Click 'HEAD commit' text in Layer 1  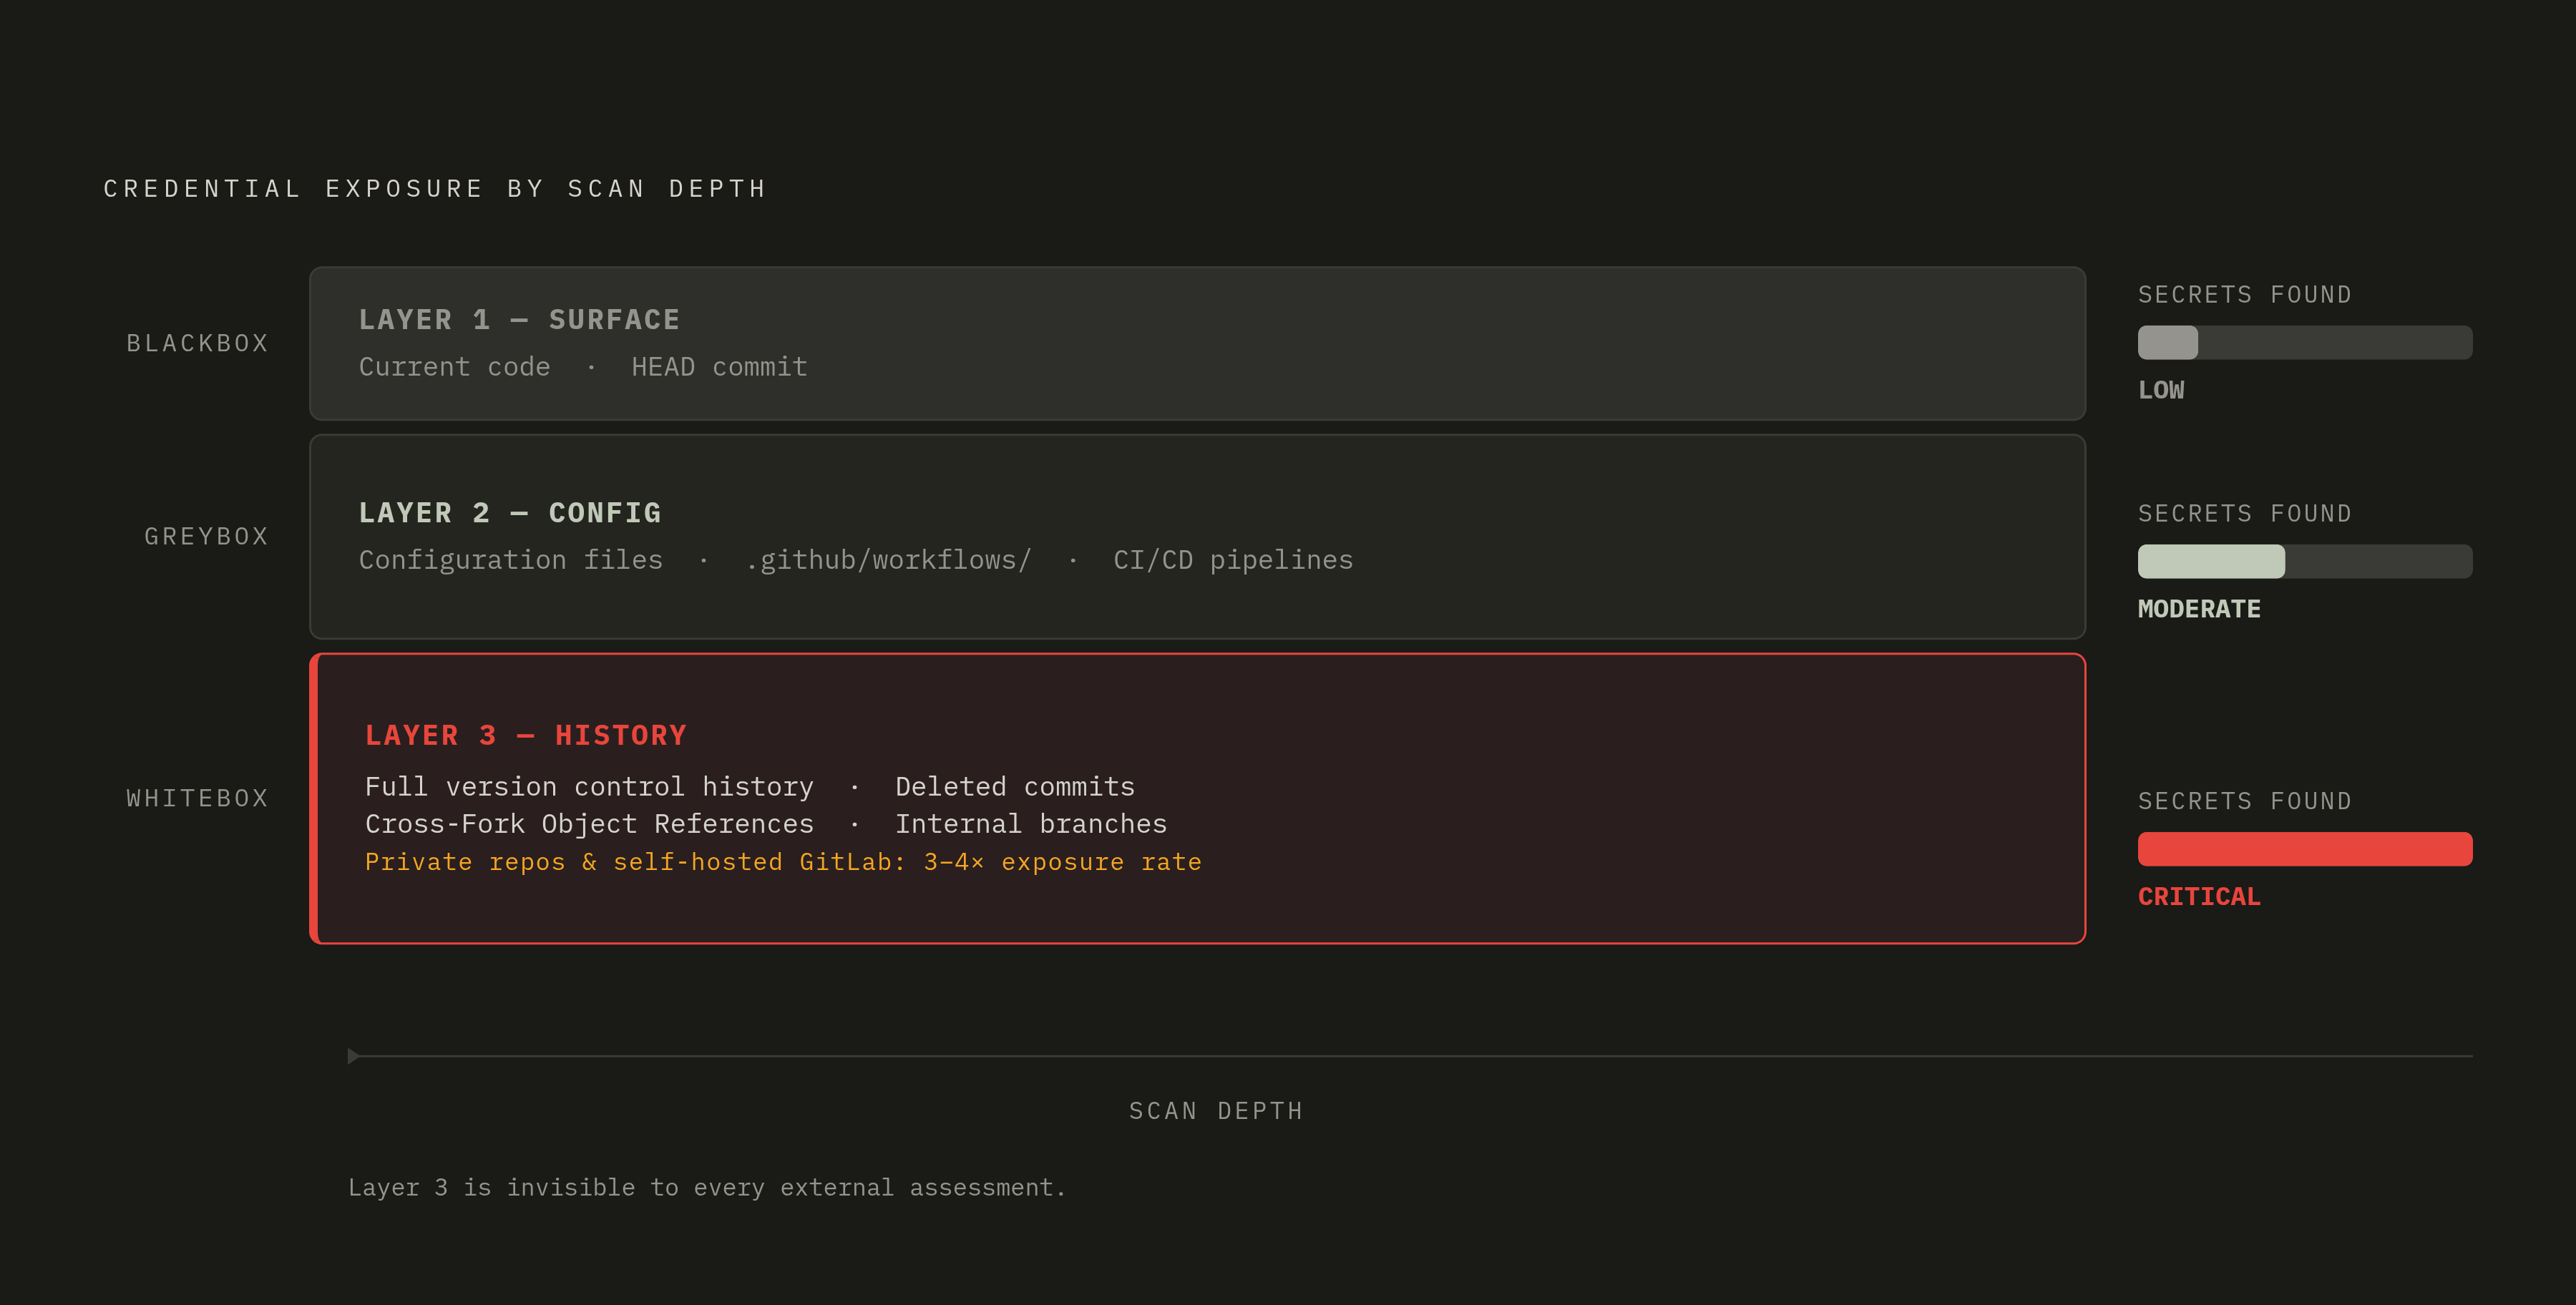click(719, 367)
